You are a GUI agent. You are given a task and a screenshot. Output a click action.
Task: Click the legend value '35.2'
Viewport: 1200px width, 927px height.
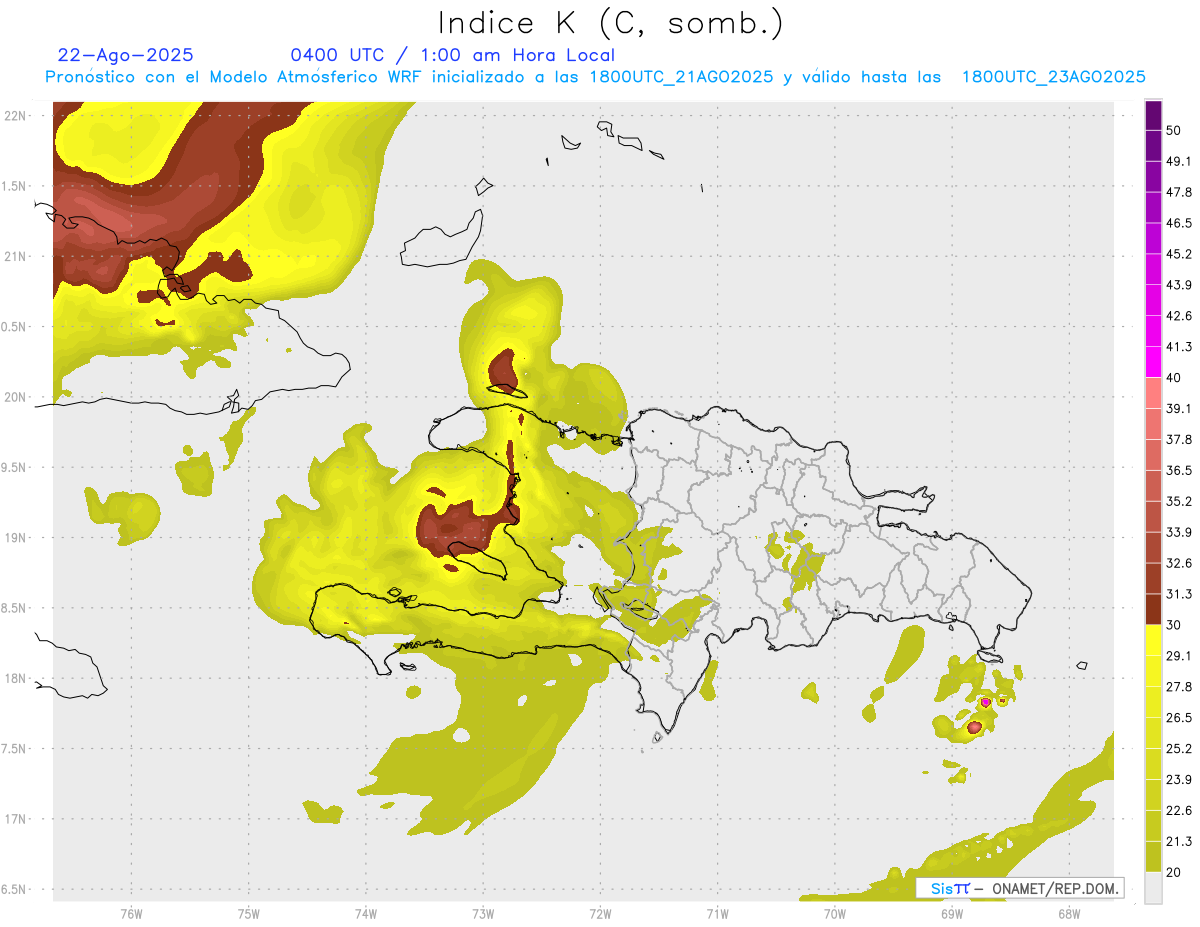[1179, 501]
